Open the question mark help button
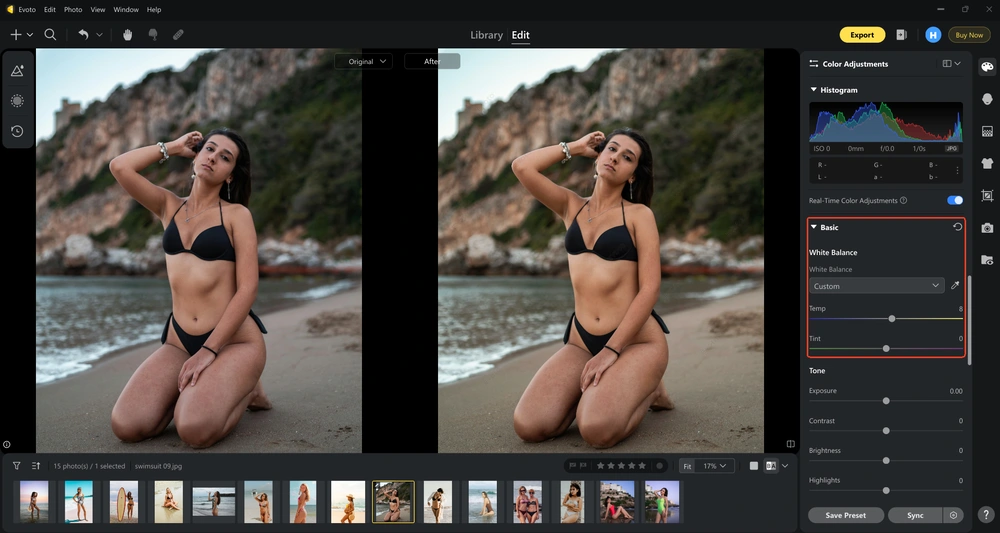The width and height of the screenshot is (1000, 533). pos(987,514)
